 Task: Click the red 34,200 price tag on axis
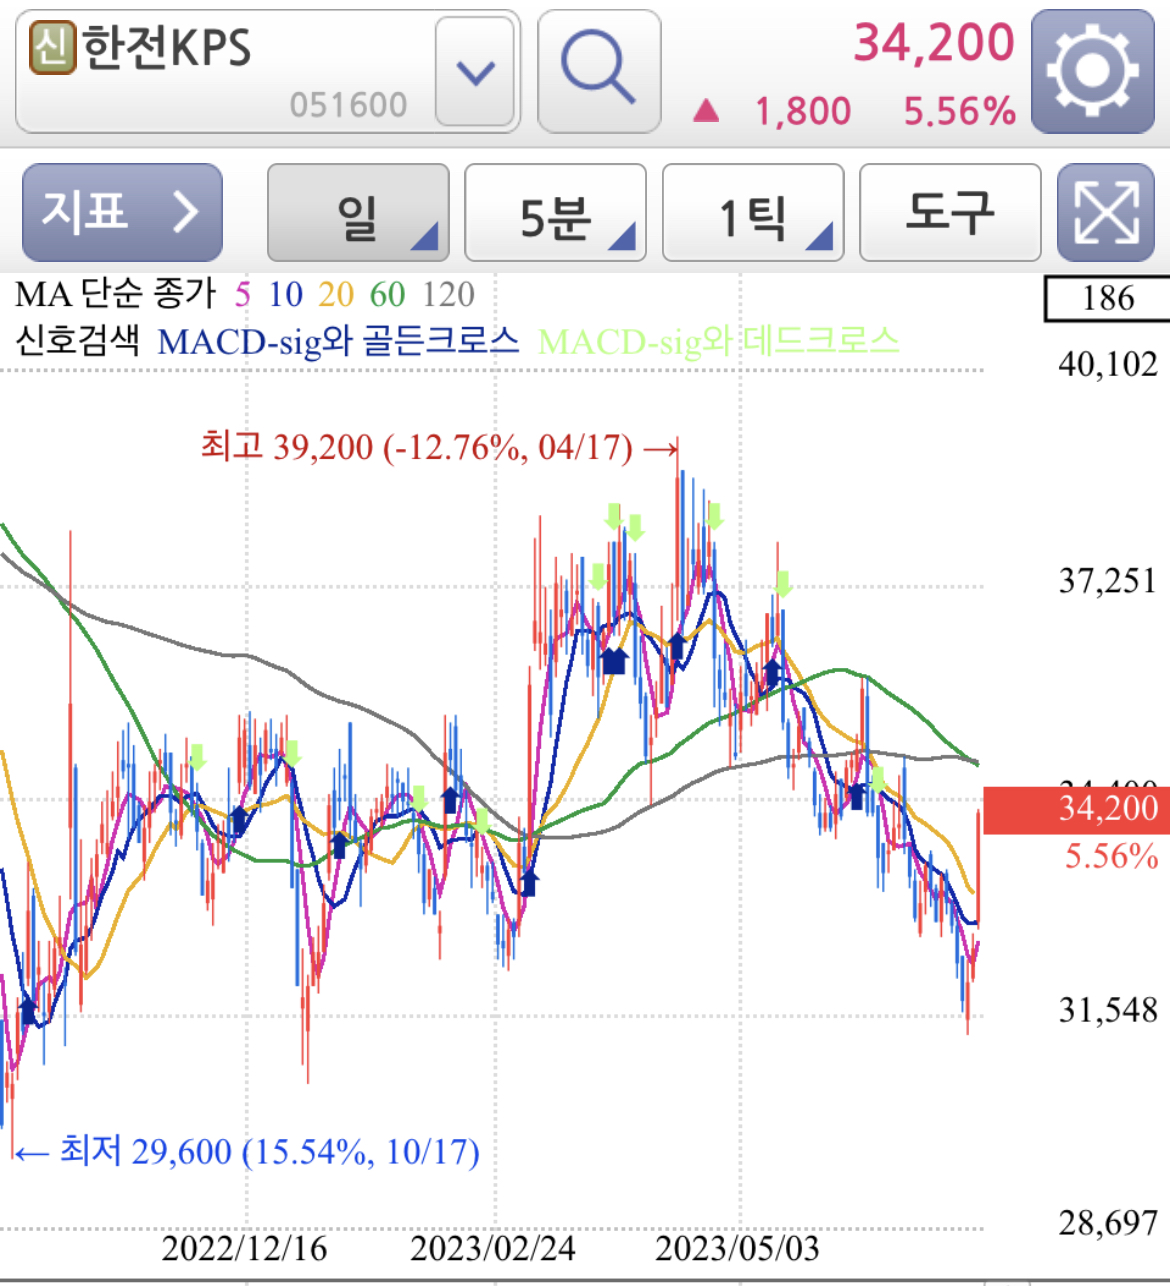click(x=1077, y=810)
